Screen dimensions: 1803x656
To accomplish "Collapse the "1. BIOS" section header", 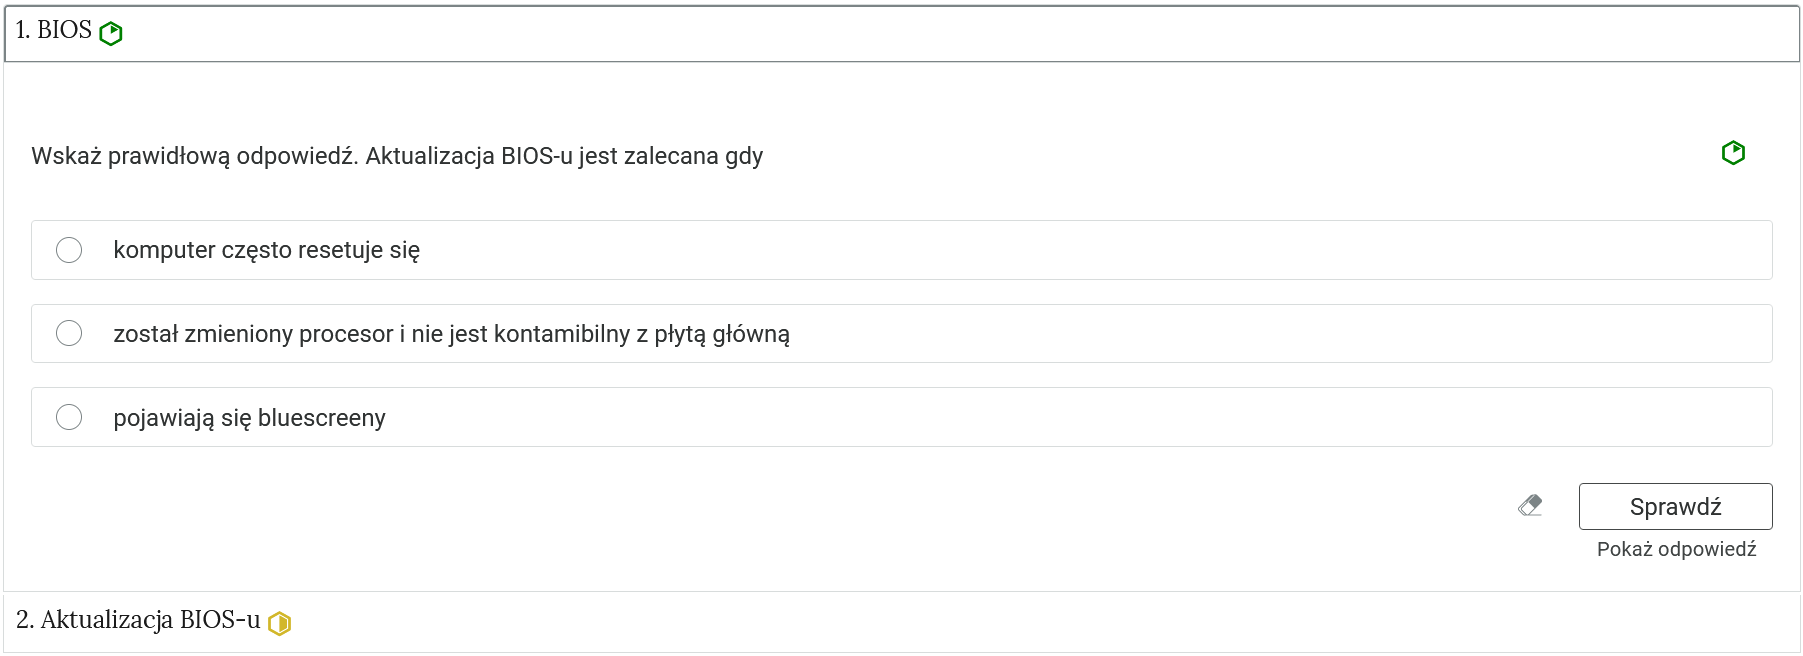I will click(x=900, y=33).
